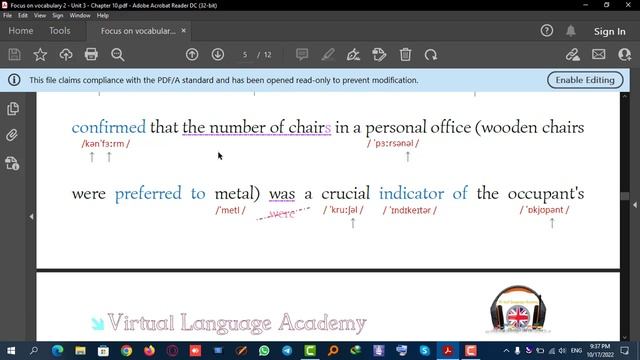Rotate page with circular arrow icon
Viewport: 640px width, 360px height.
(x=431, y=55)
